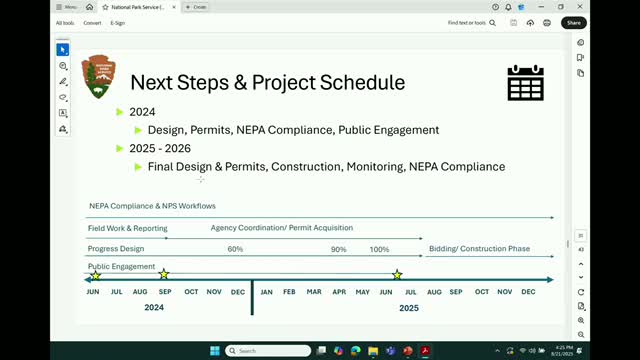The width and height of the screenshot is (640, 360).
Task: Go to next page chevron
Action: pyautogui.click(x=581, y=277)
